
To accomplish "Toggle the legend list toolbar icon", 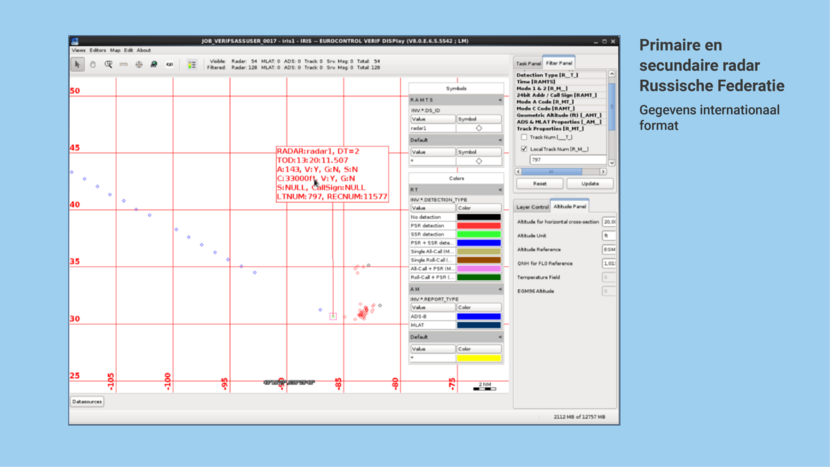I will click(192, 64).
